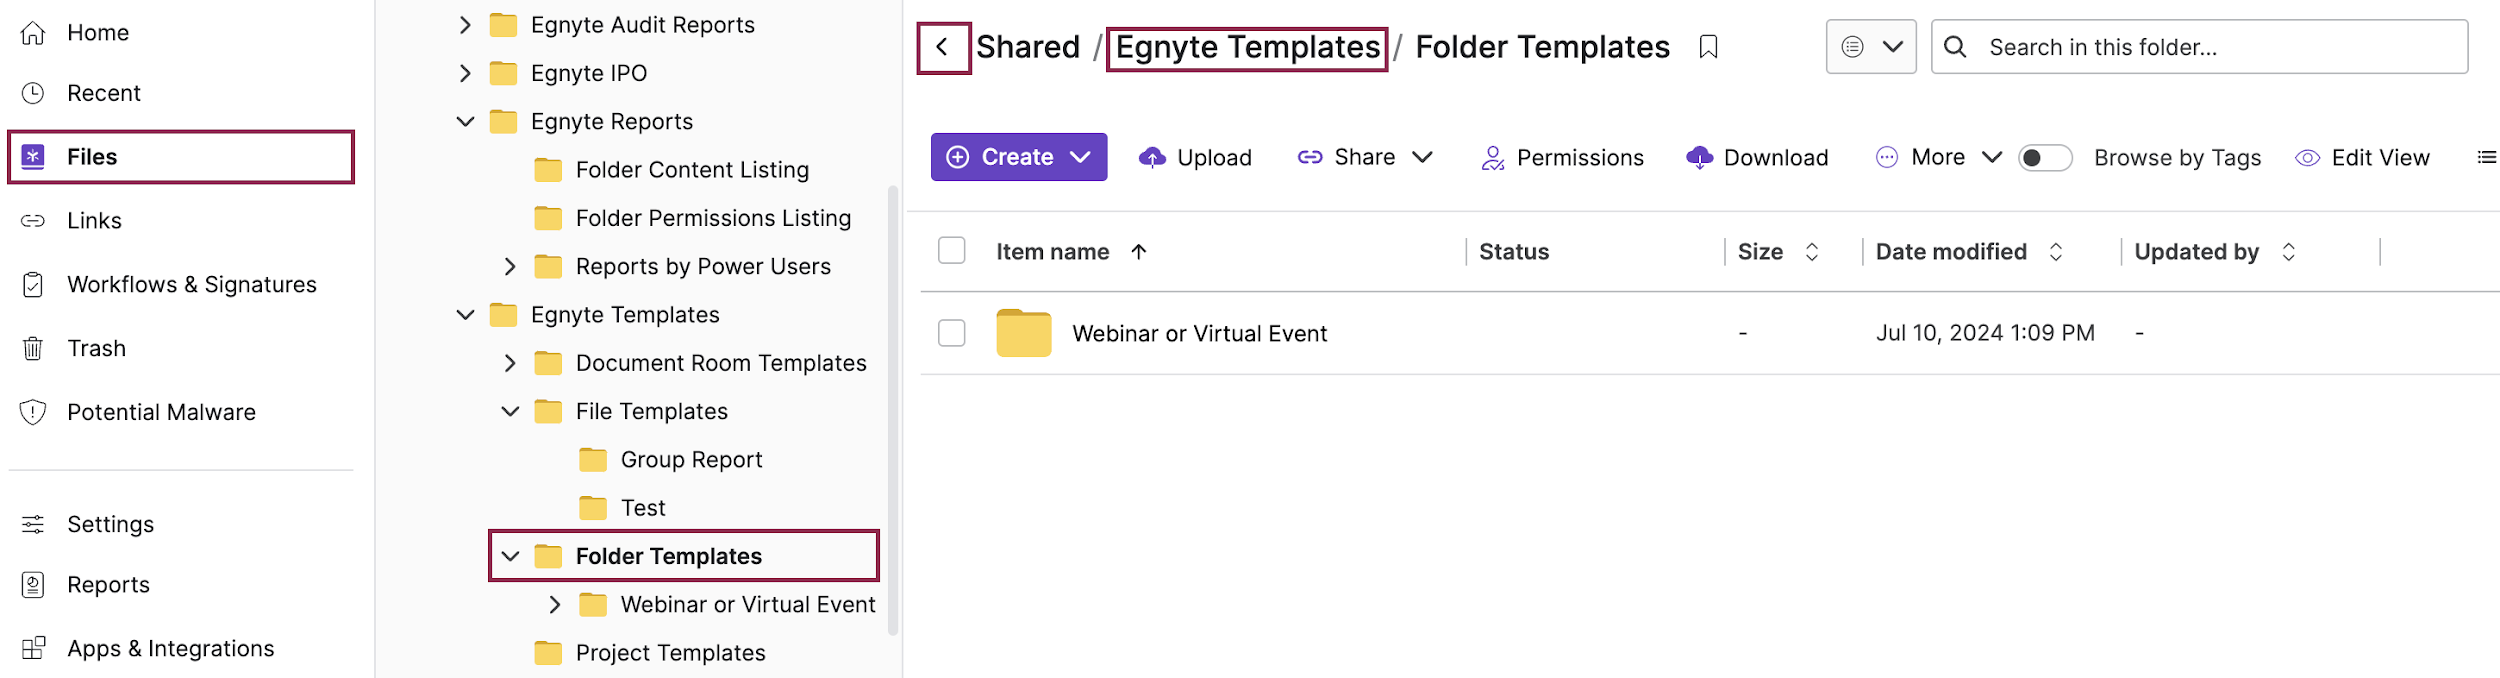The width and height of the screenshot is (2500, 678).
Task: Select Files in the sidebar
Action: pyautogui.click(x=181, y=157)
